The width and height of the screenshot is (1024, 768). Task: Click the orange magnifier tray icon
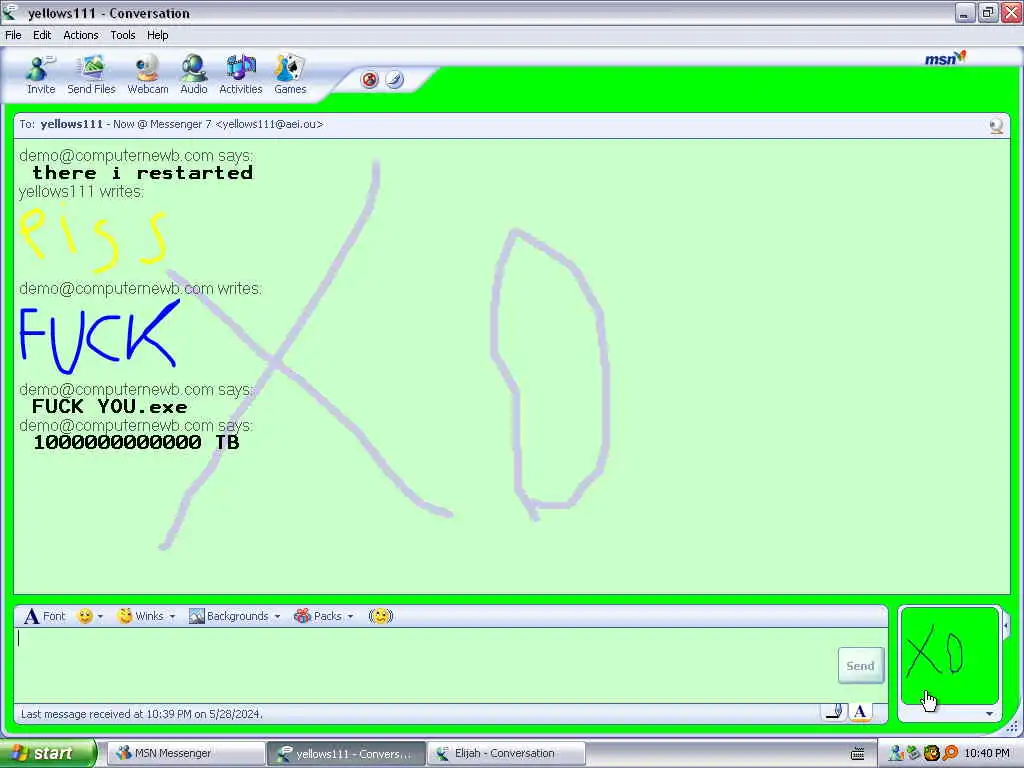(x=950, y=754)
